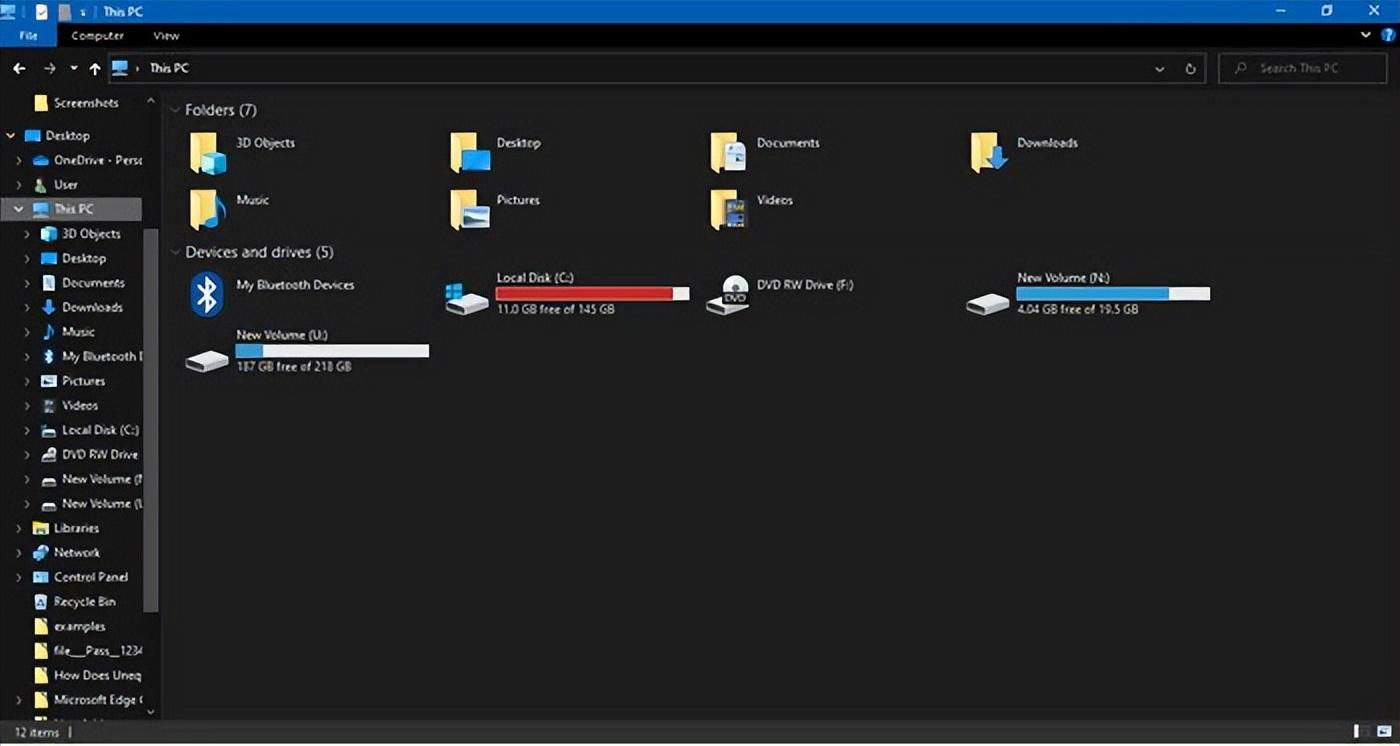Collapse the Devices and drives (5) group

click(x=175, y=252)
